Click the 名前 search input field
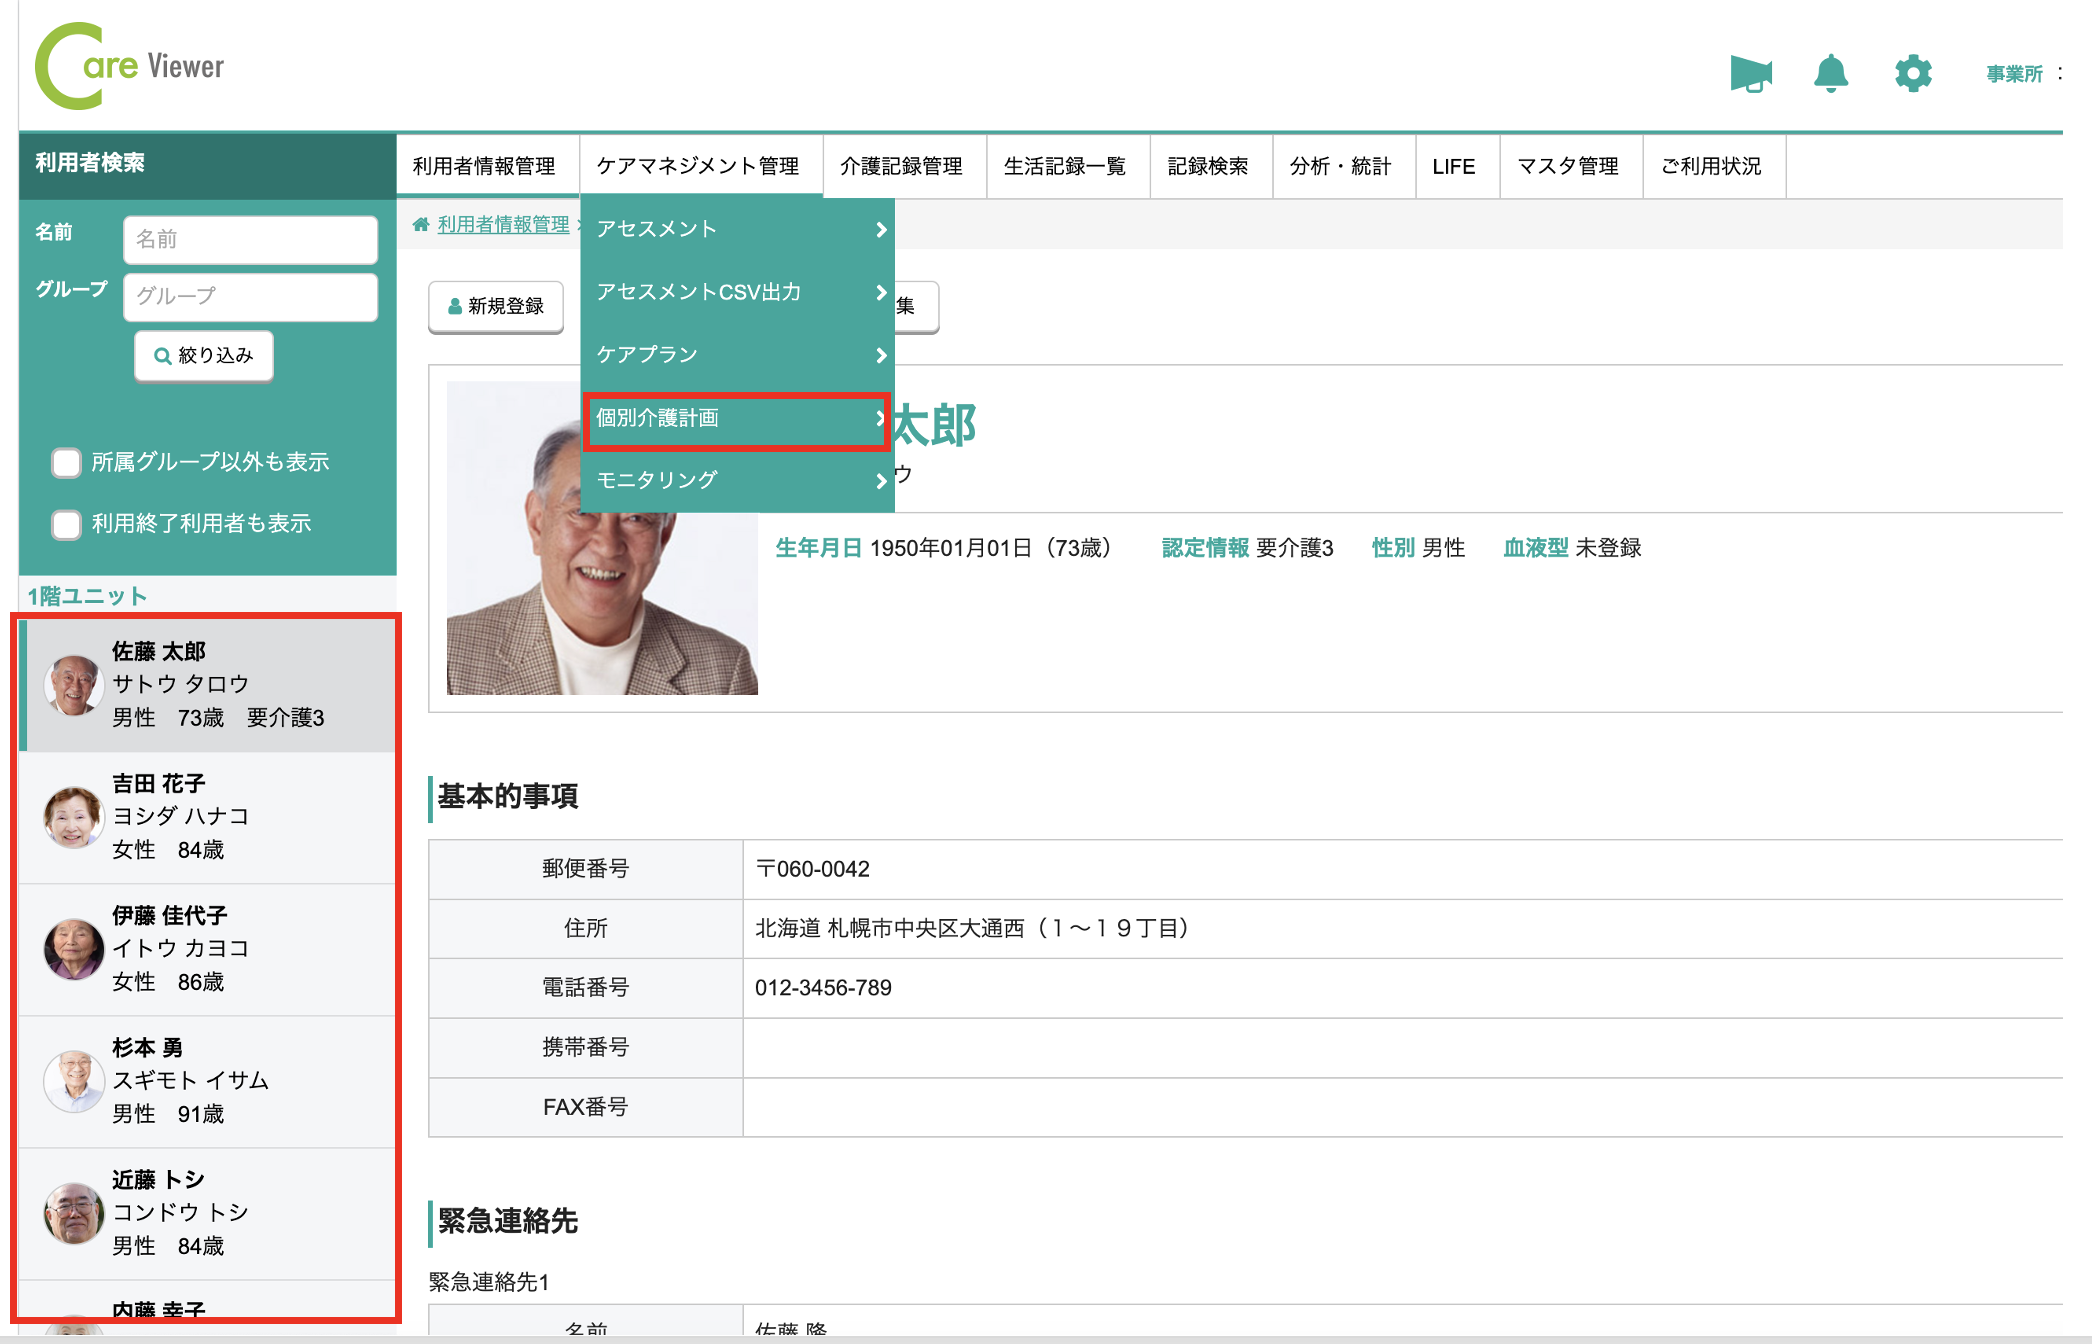The width and height of the screenshot is (2092, 1344). (x=250, y=239)
